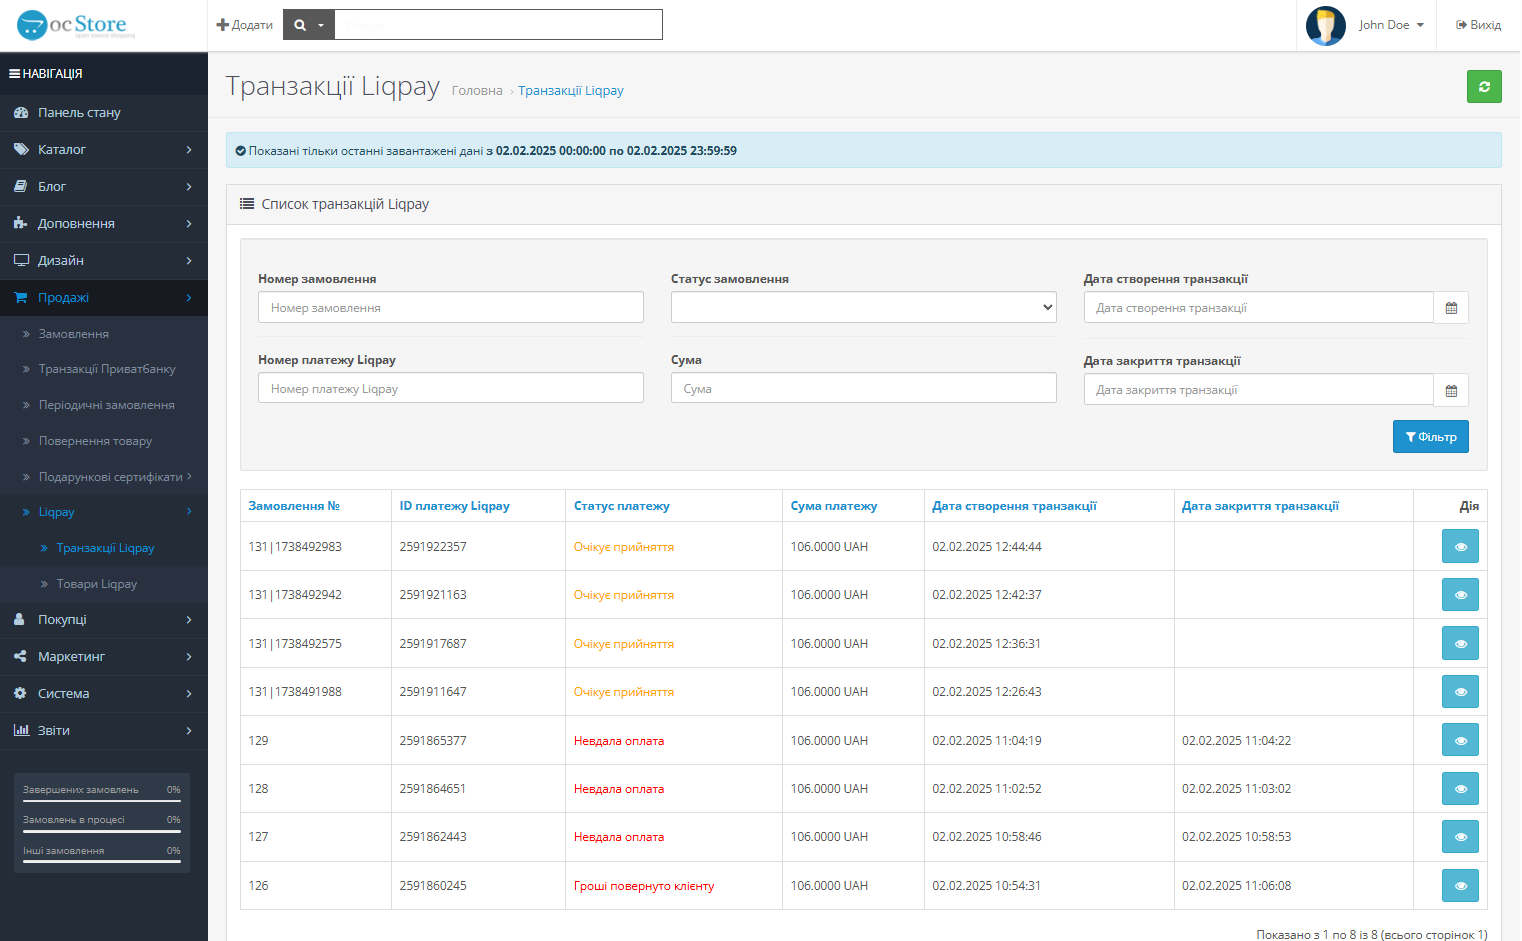
Task: Expand Подарункові сертифікати submenu
Action: click(x=104, y=477)
